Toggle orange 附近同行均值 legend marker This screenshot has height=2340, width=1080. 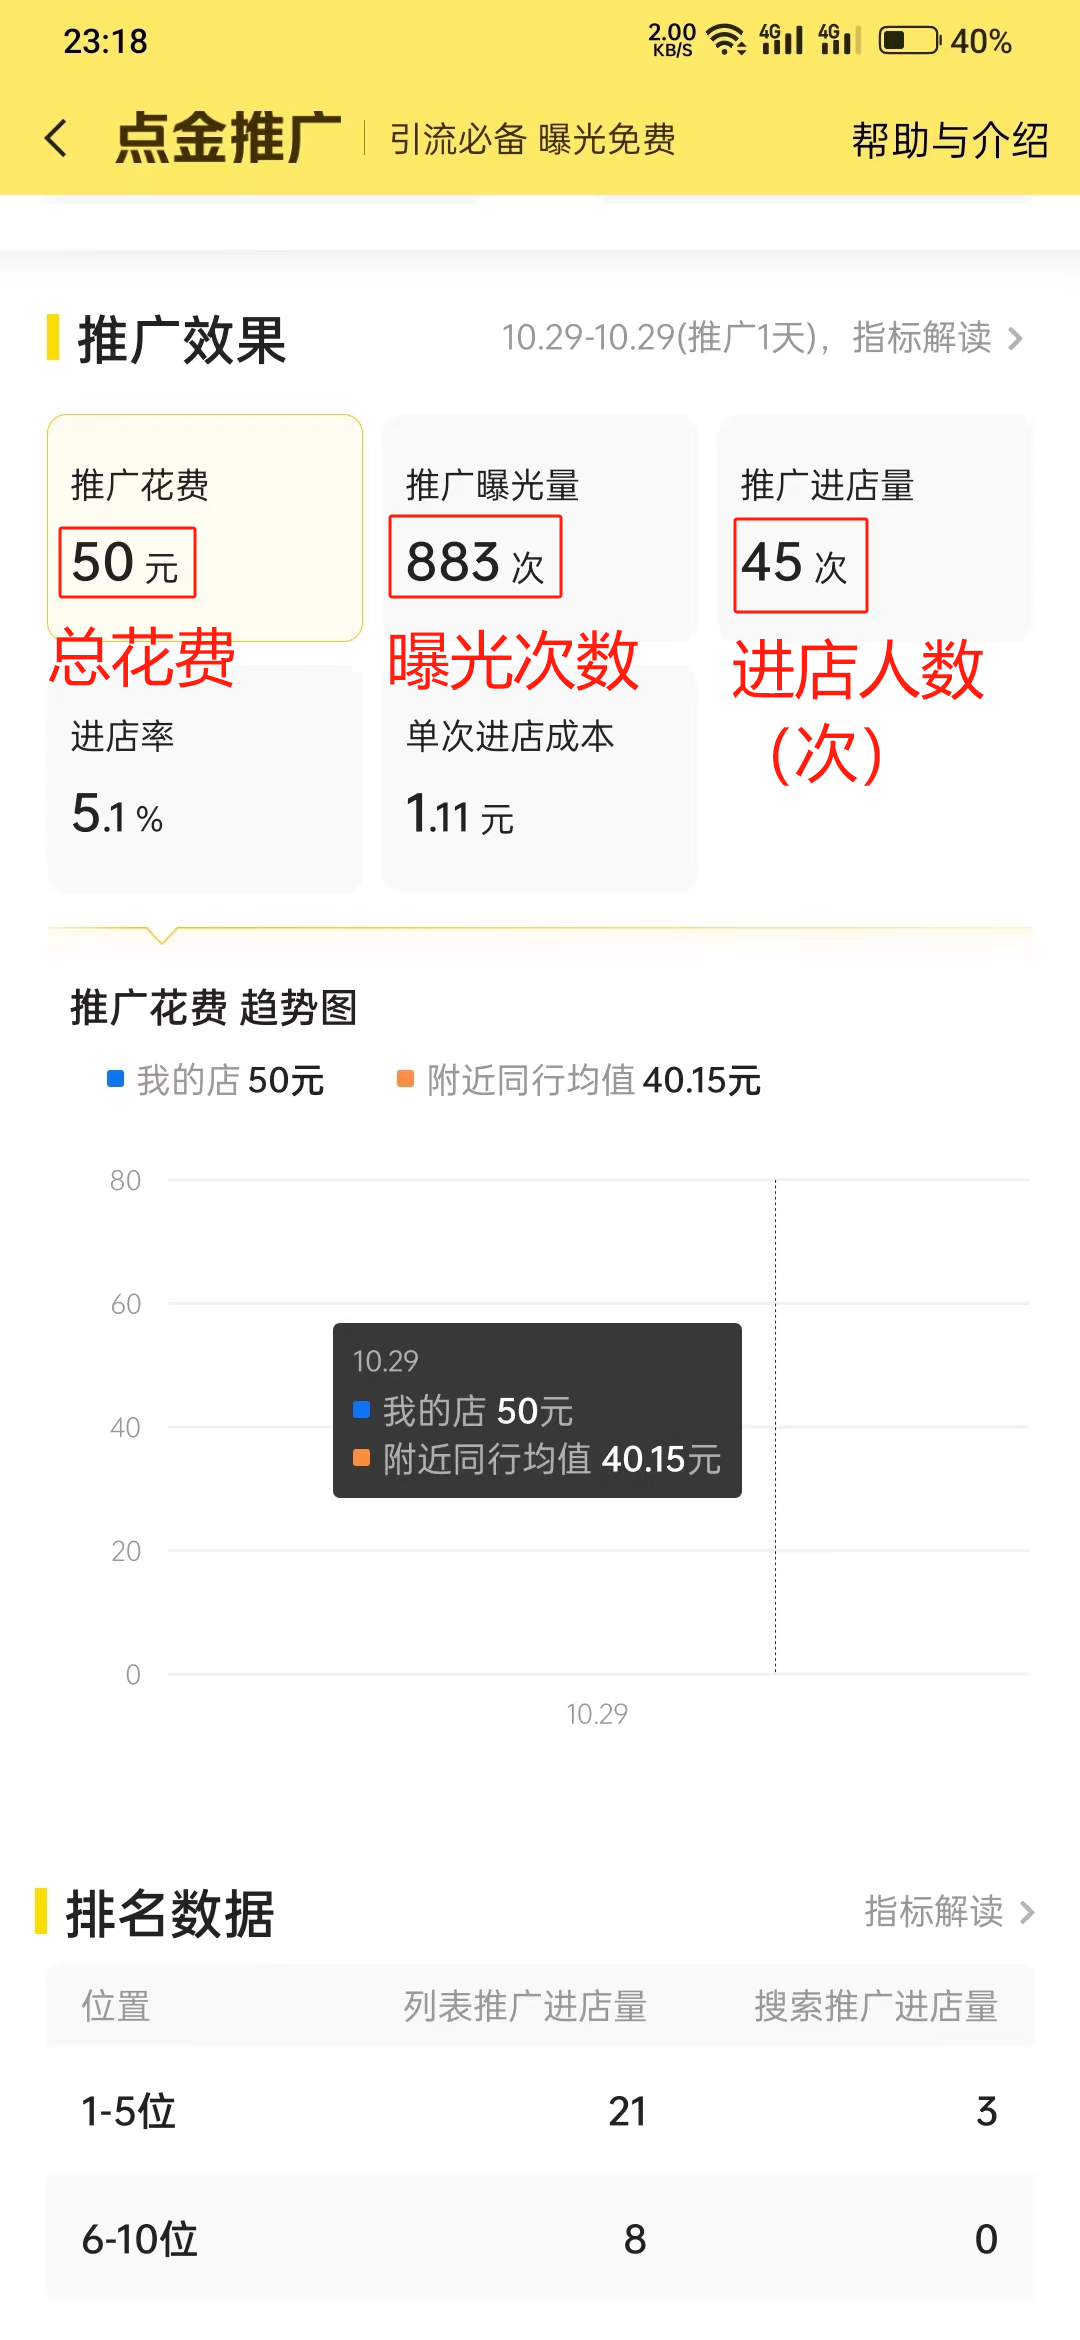[x=405, y=1079]
